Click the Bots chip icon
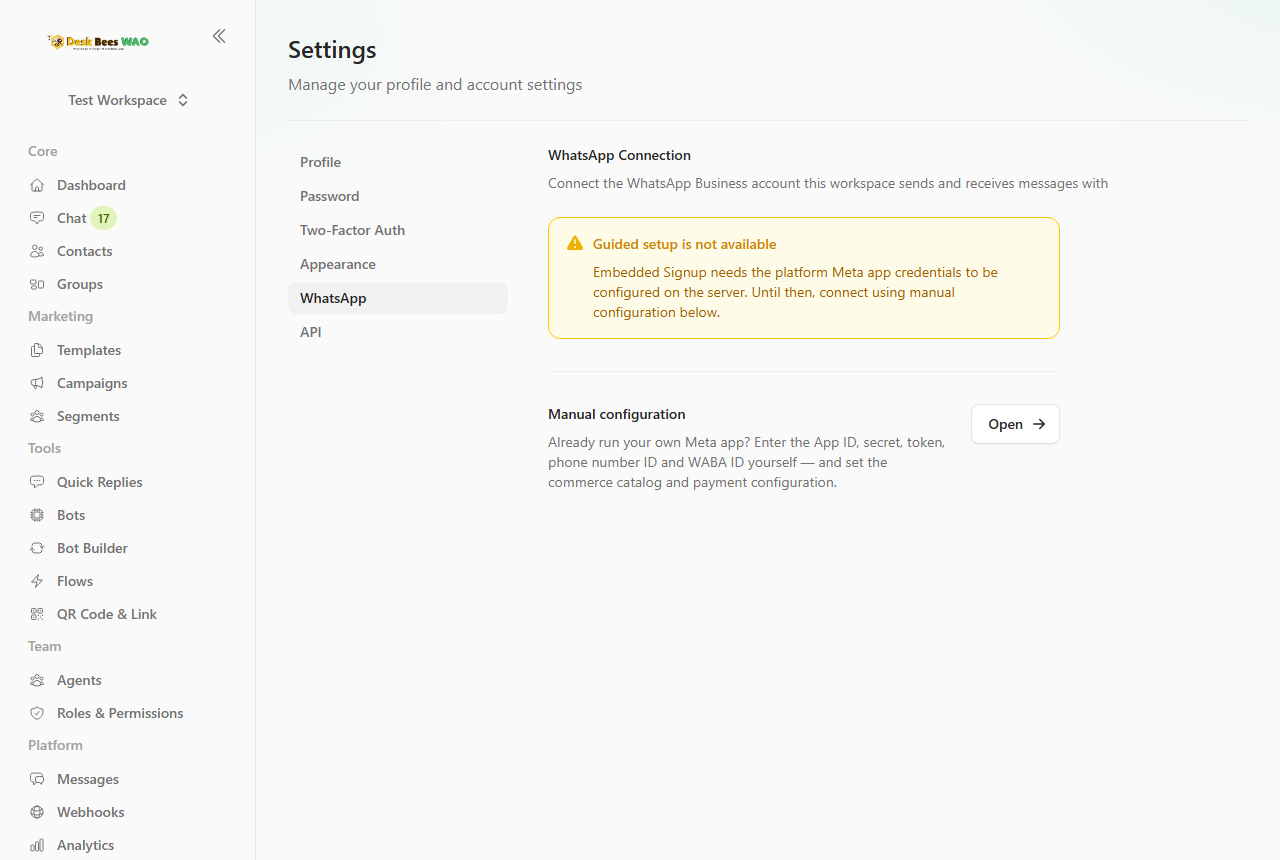The width and height of the screenshot is (1280, 860). (37, 515)
